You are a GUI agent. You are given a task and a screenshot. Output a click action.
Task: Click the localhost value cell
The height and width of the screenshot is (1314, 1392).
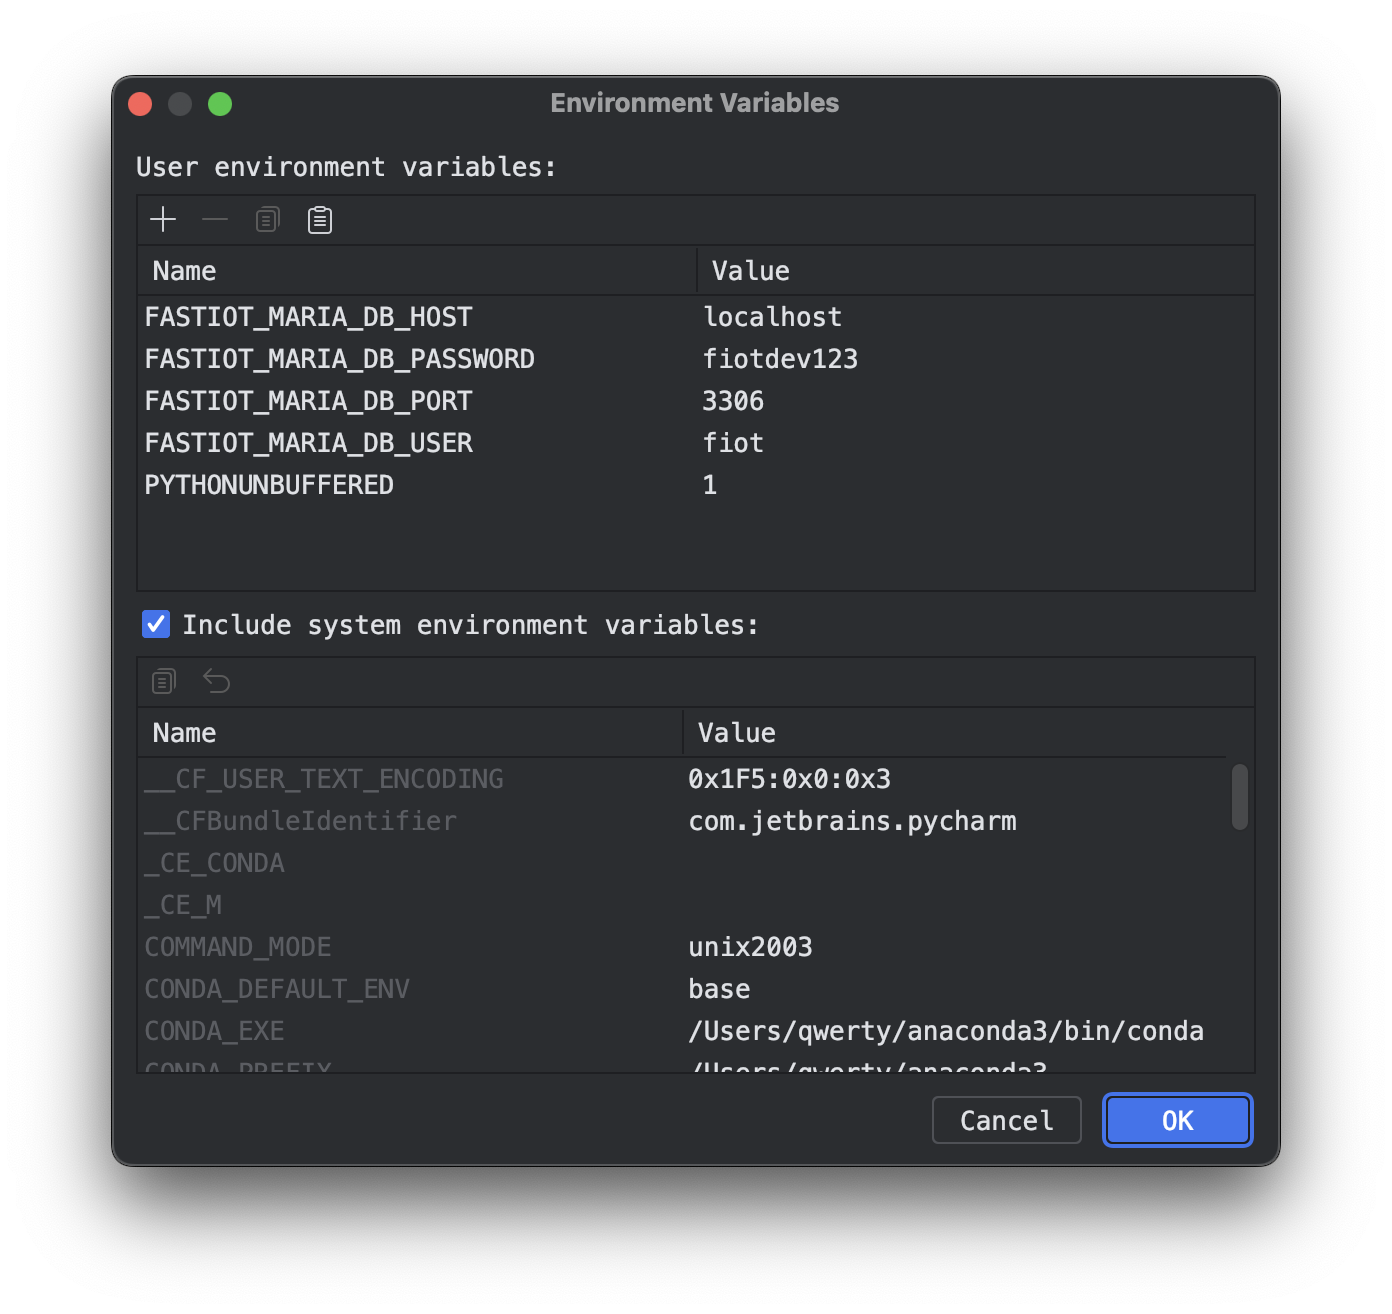[x=976, y=317]
